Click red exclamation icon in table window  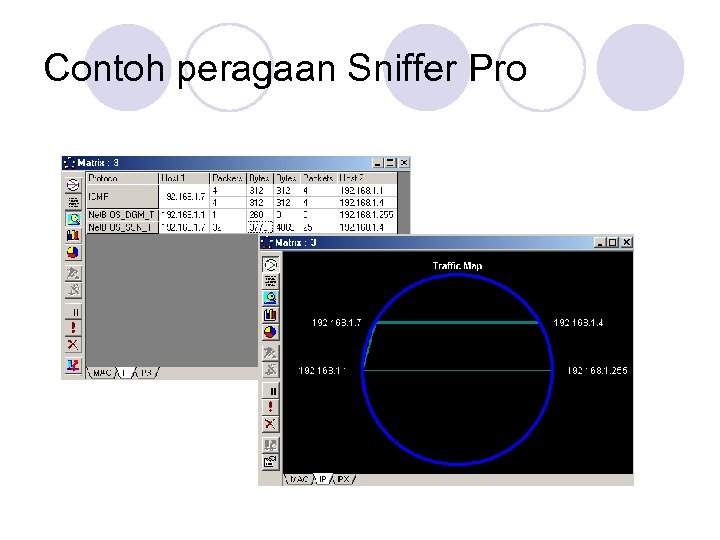point(73,328)
